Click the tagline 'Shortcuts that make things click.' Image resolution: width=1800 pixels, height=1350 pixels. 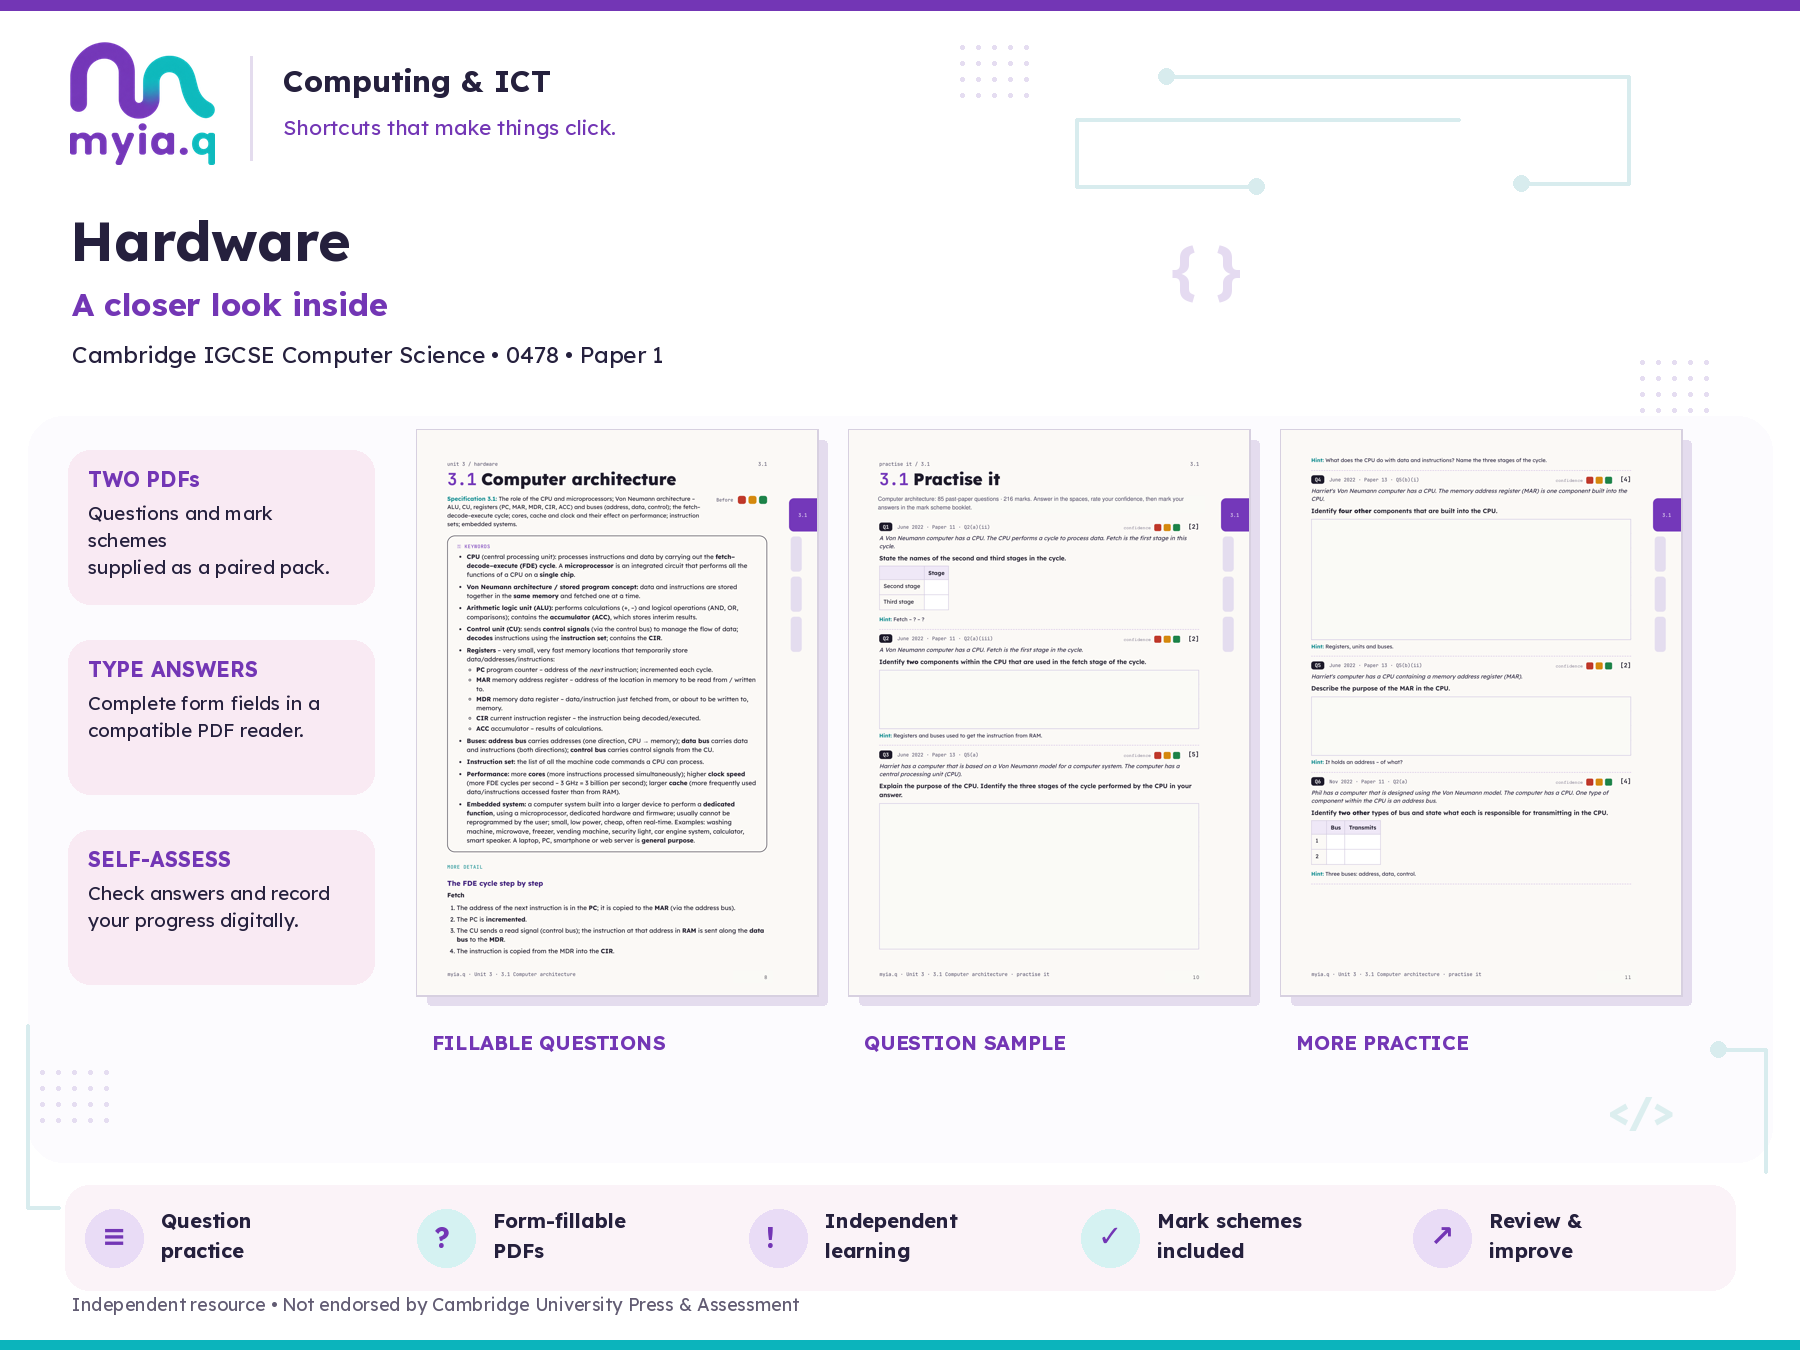(450, 128)
